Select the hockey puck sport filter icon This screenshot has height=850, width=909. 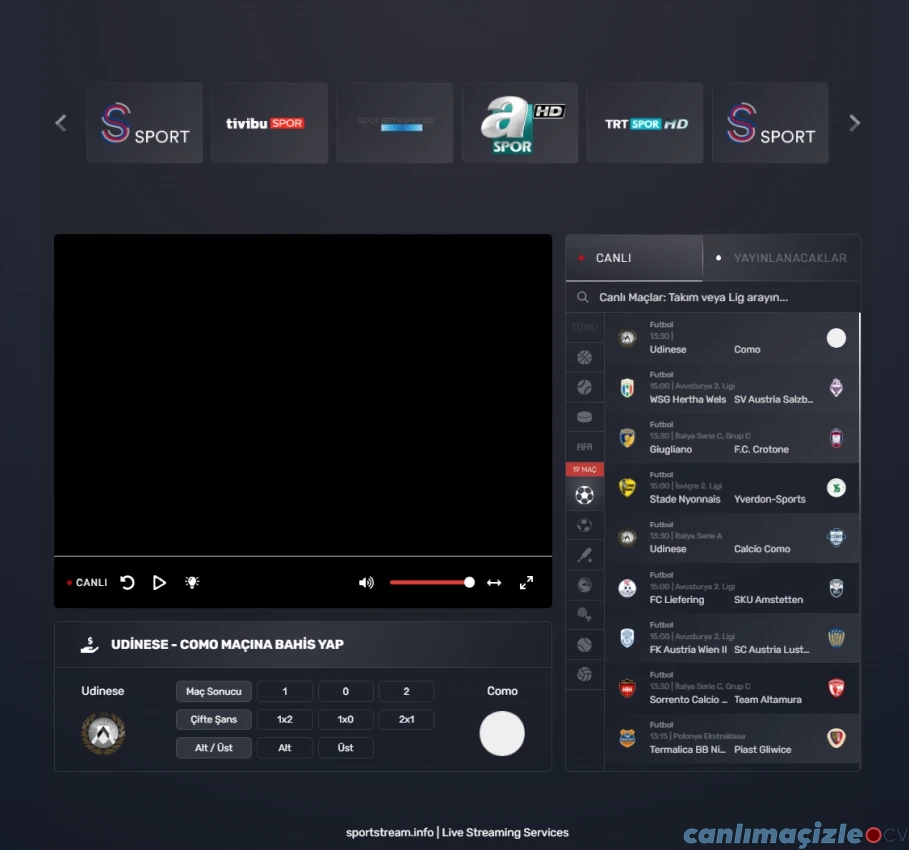coord(584,417)
